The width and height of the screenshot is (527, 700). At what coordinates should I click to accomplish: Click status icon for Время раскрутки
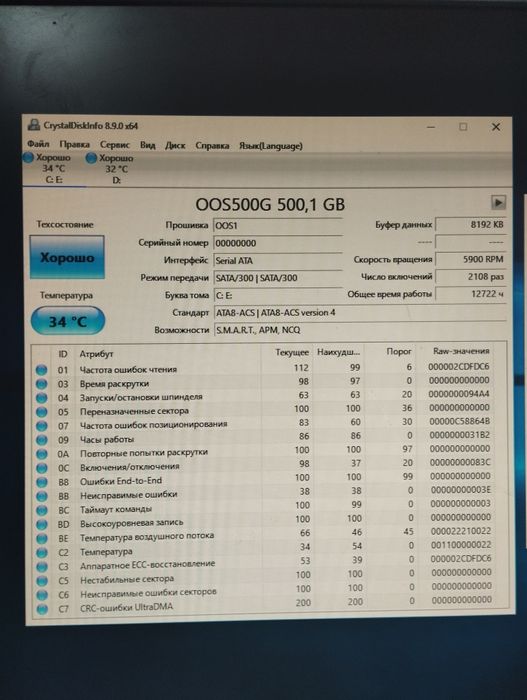[41, 384]
